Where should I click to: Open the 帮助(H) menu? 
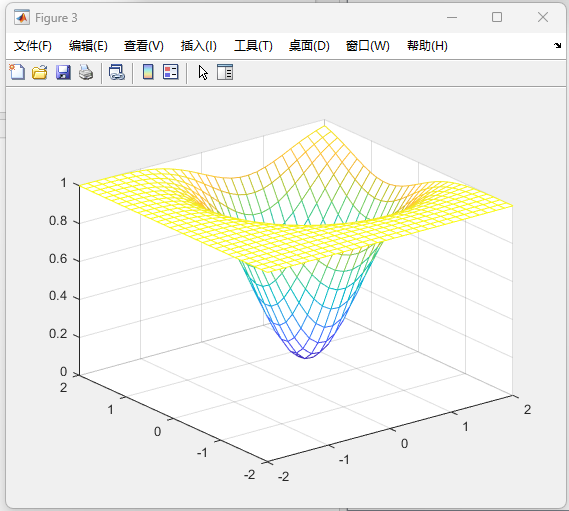427,46
